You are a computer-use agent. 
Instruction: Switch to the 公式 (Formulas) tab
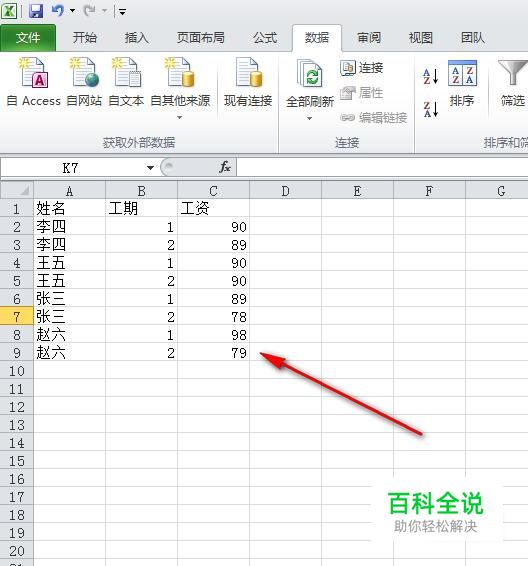click(265, 38)
